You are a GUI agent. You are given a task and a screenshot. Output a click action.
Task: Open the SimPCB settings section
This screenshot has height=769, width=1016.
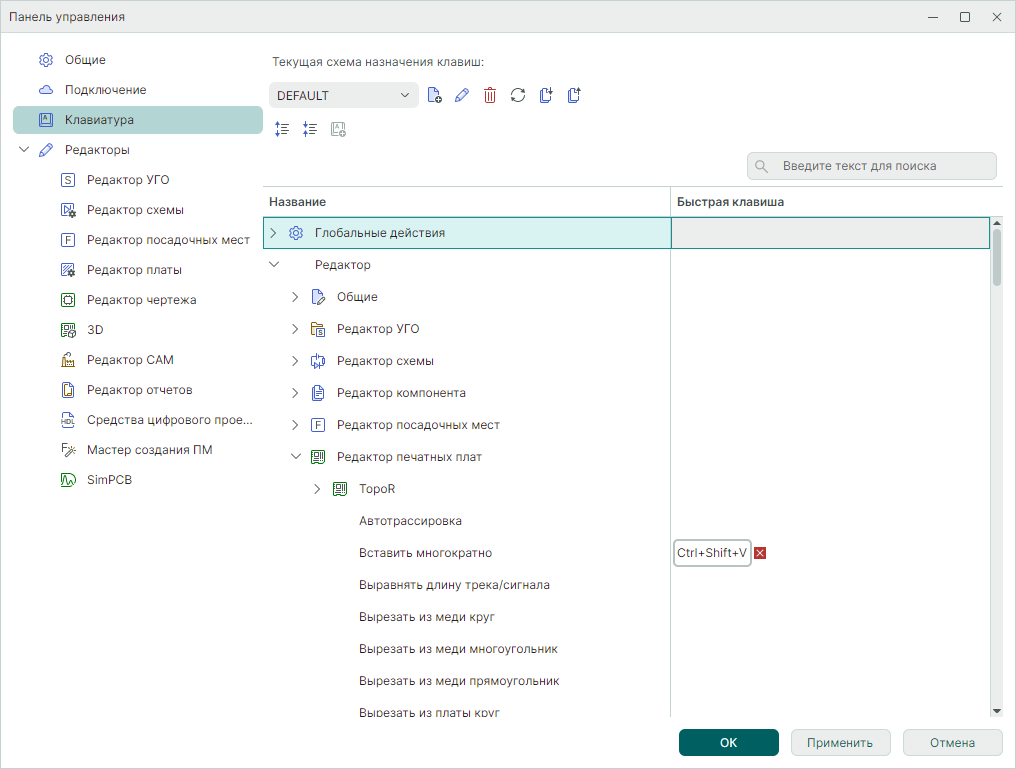click(109, 480)
